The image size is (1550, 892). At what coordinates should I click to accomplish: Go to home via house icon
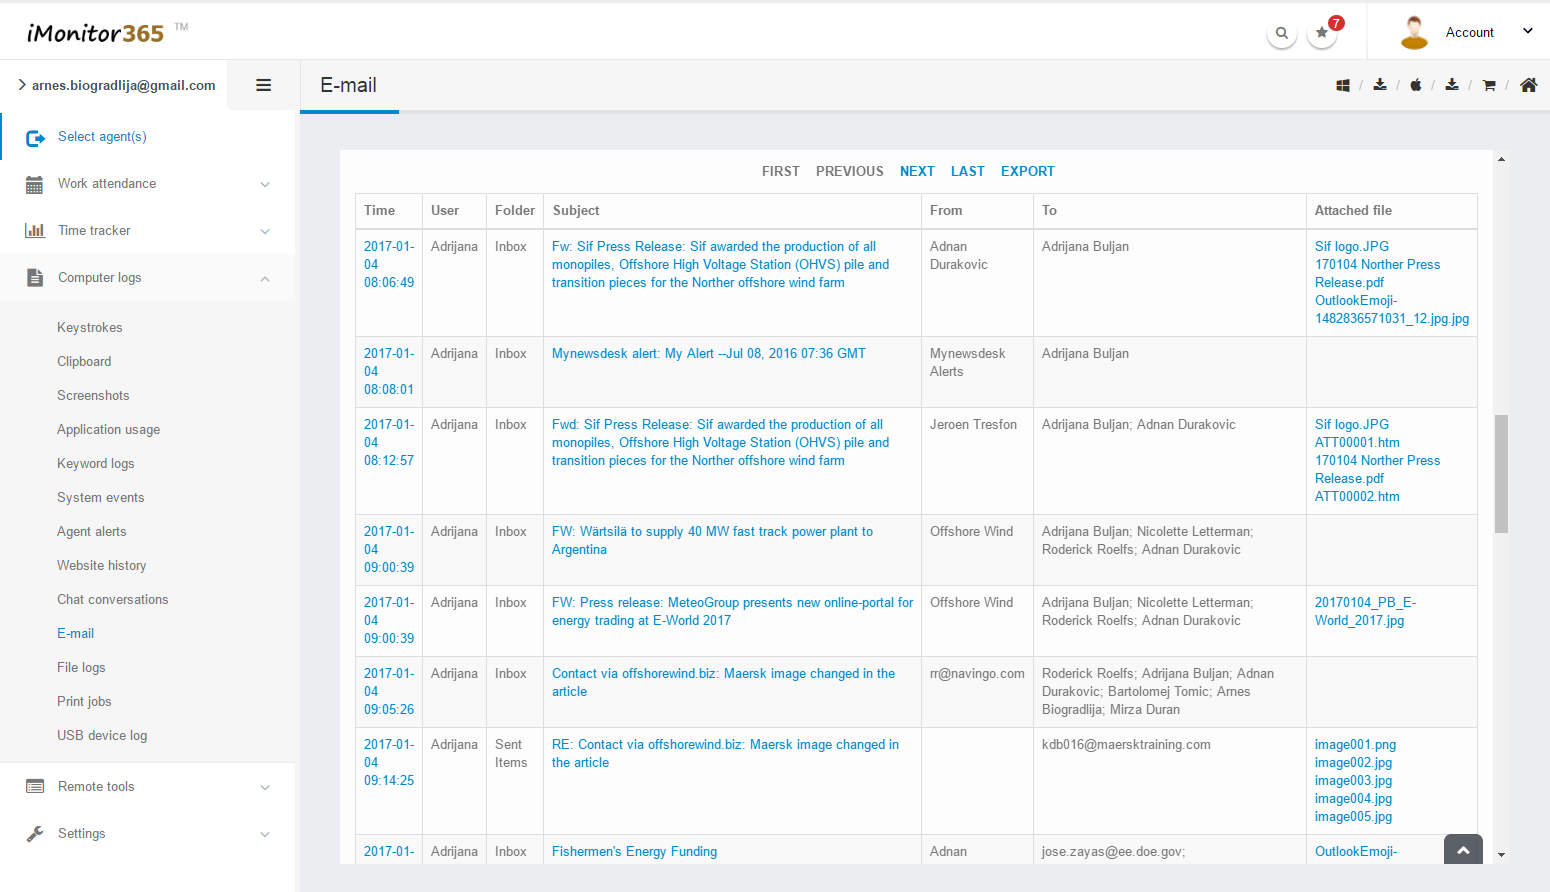1528,86
